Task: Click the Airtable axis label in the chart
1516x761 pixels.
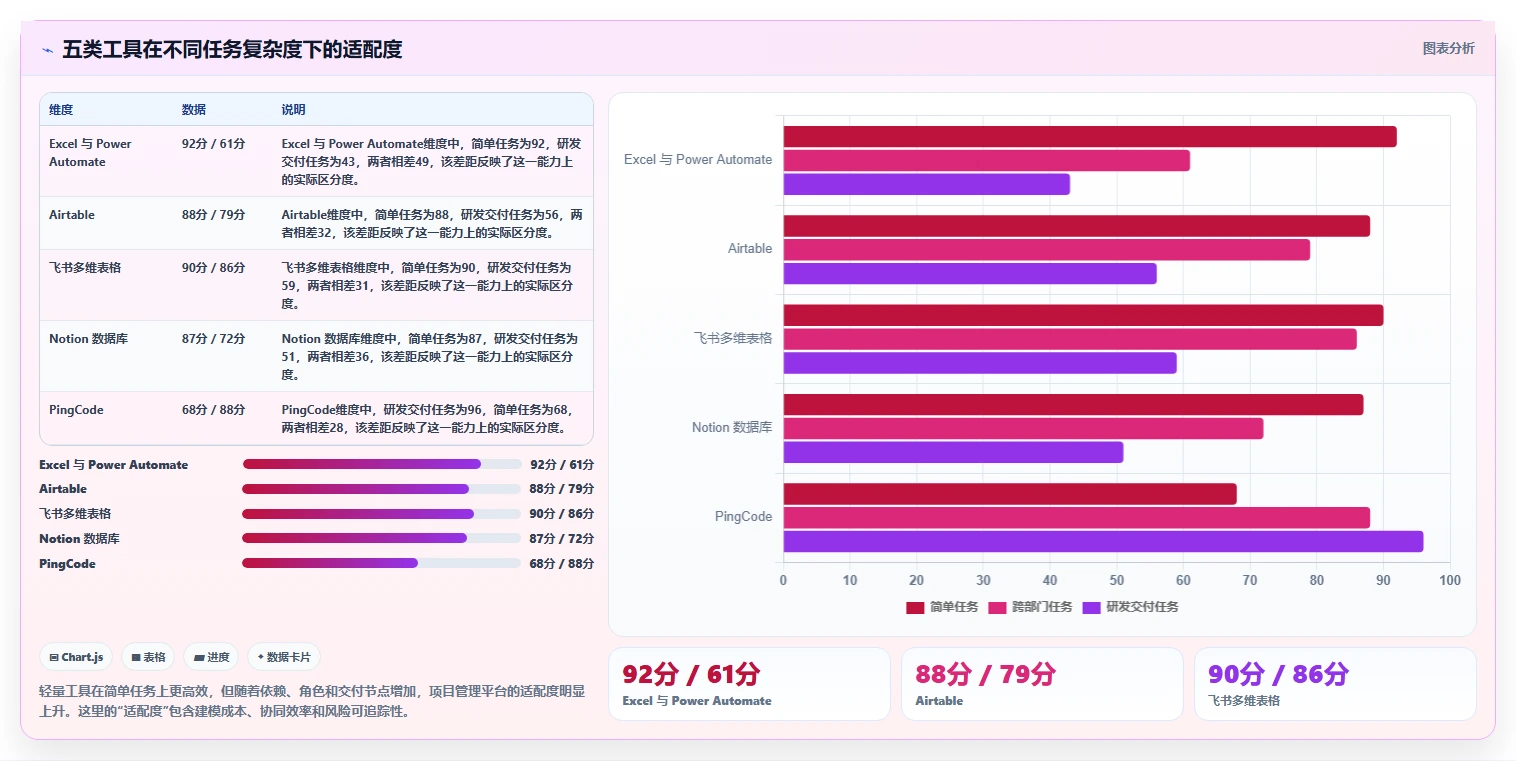Action: pyautogui.click(x=750, y=248)
